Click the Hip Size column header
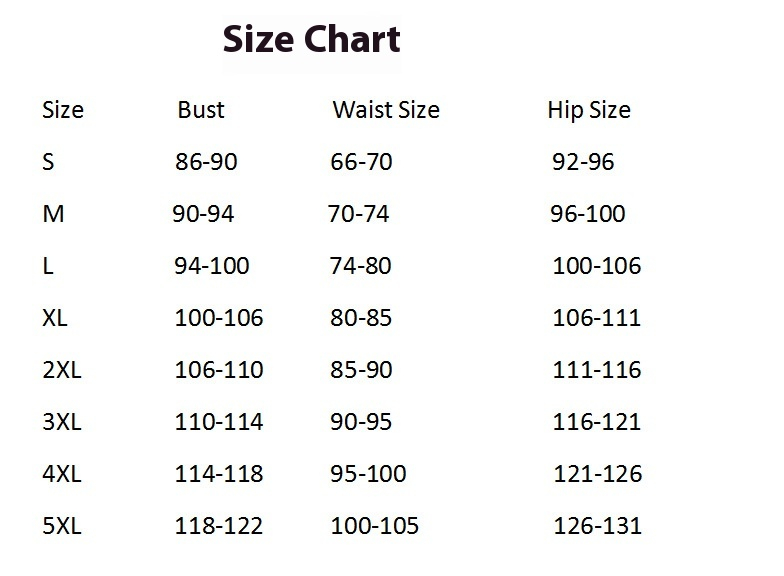 (x=589, y=110)
